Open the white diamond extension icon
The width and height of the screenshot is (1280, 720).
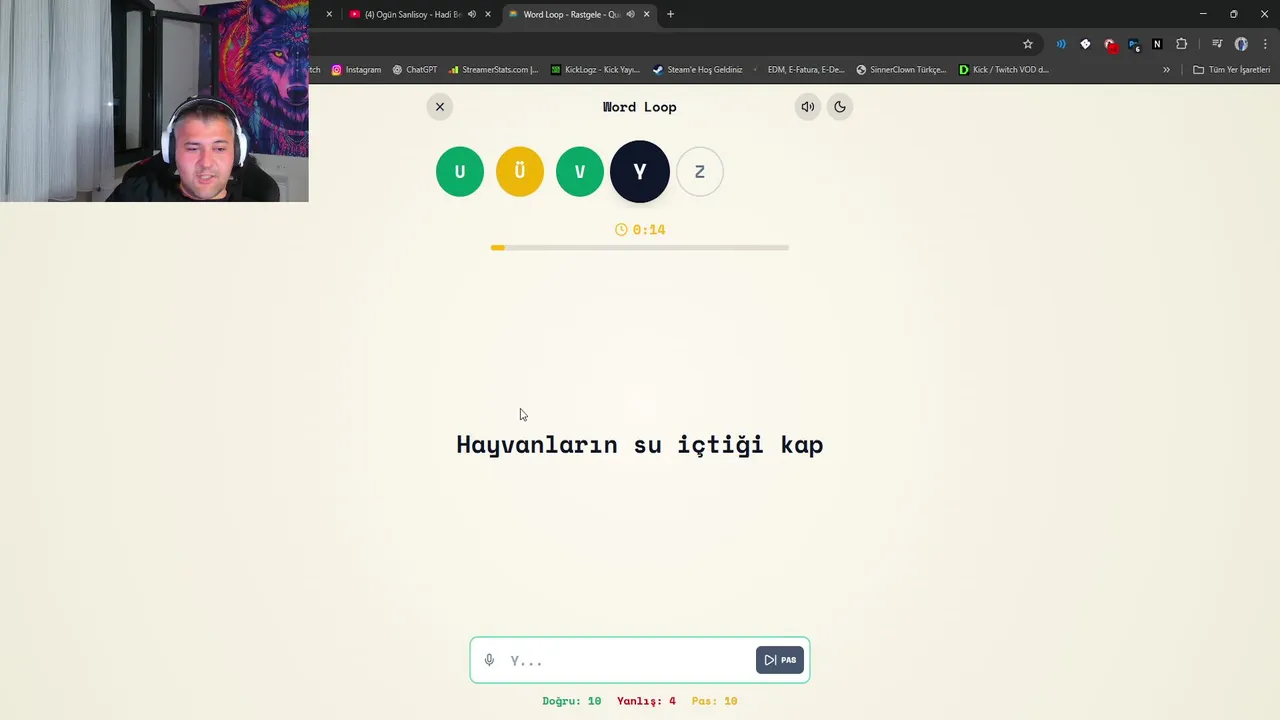[1085, 44]
